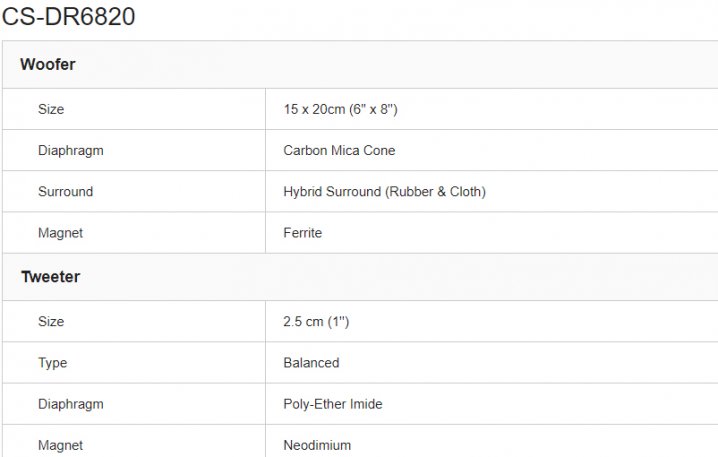Click the Woofer heading text
The image size is (718, 457).
(x=48, y=65)
